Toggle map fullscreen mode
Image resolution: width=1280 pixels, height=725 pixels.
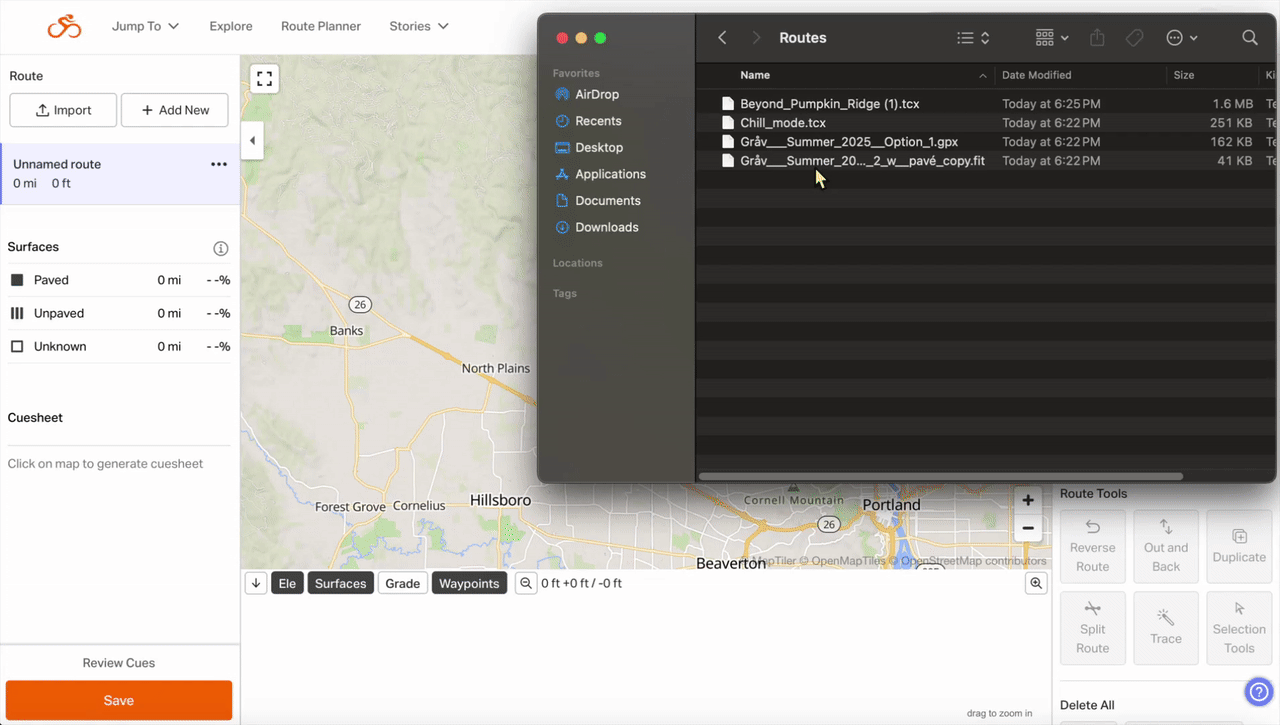[x=264, y=79]
